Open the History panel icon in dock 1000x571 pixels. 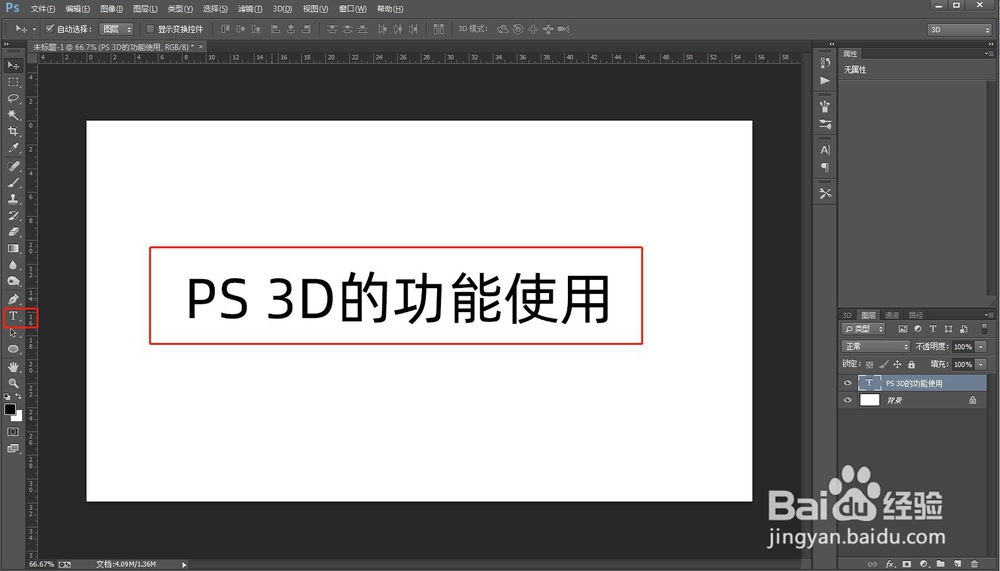(x=825, y=63)
